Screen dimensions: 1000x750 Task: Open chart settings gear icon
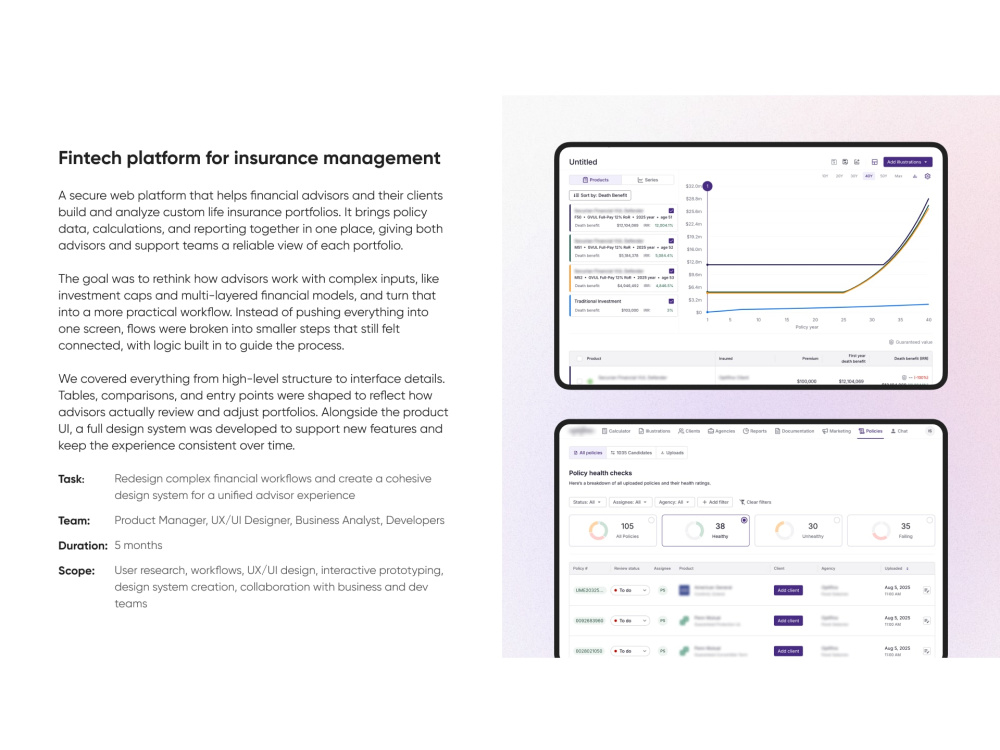click(x=927, y=176)
